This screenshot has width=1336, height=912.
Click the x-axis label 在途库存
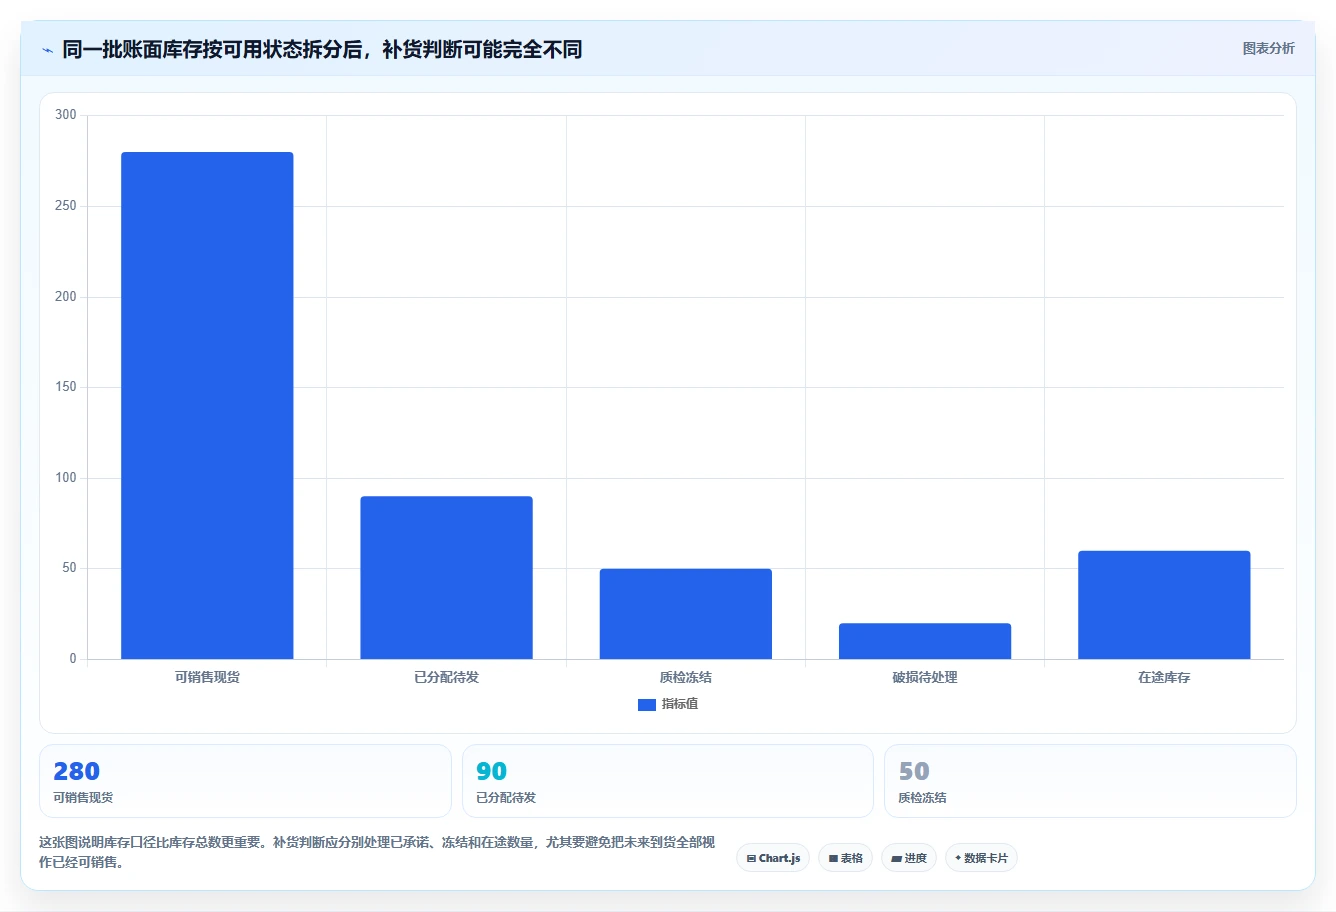click(x=1164, y=677)
